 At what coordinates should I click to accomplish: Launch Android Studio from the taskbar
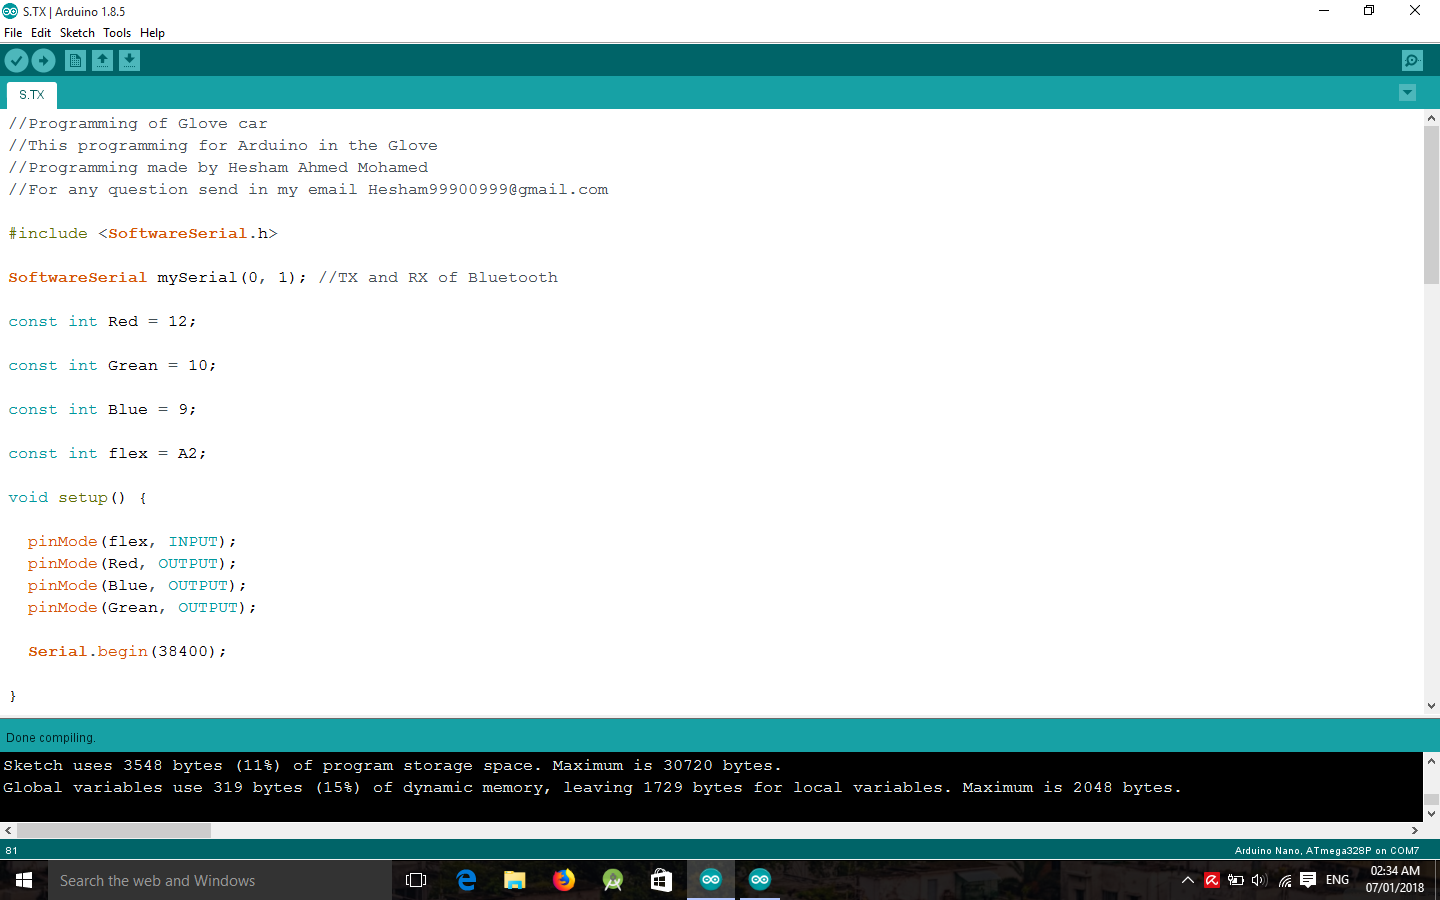(x=612, y=880)
